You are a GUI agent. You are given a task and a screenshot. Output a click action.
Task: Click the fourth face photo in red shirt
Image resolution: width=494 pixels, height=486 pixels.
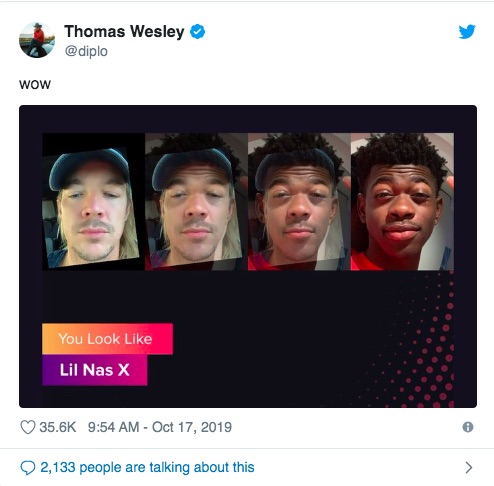point(402,201)
